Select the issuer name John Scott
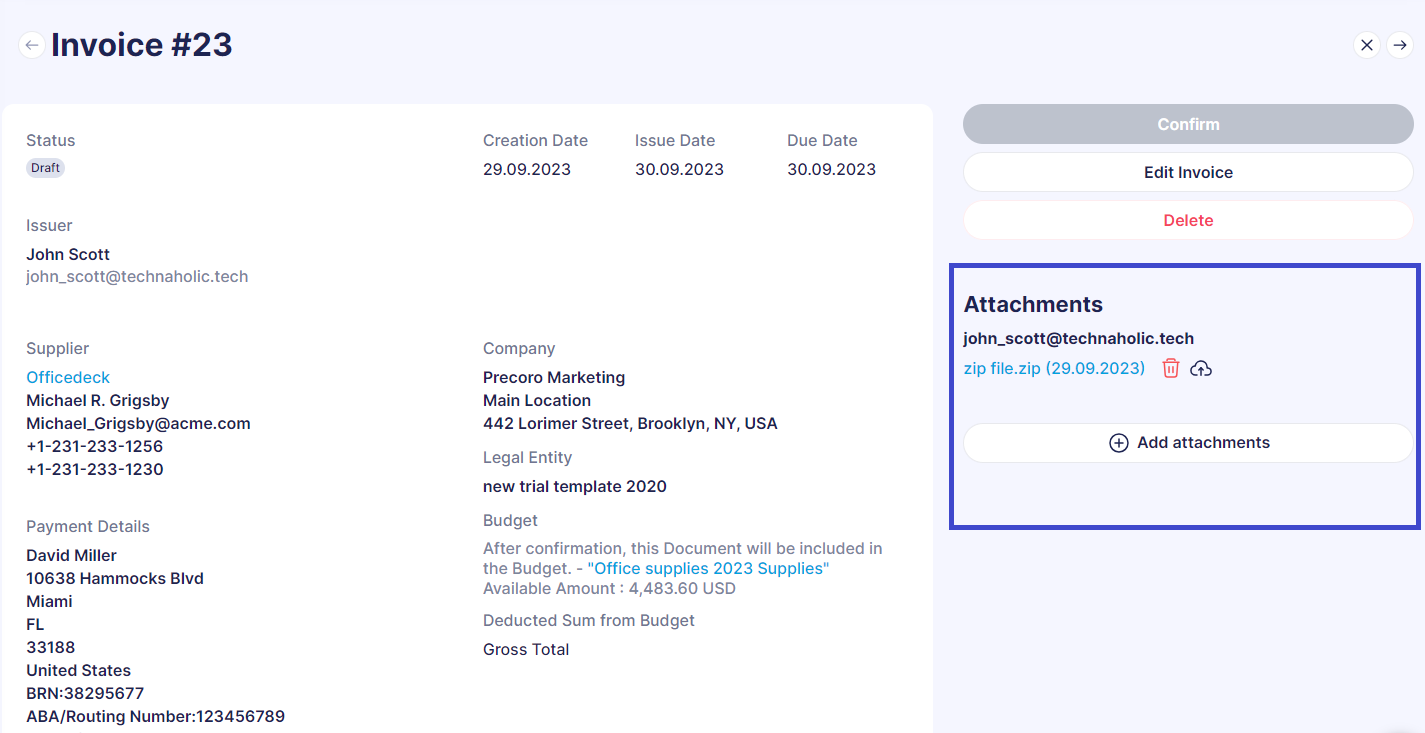Viewport: 1425px width, 733px height. pyautogui.click(x=68, y=254)
